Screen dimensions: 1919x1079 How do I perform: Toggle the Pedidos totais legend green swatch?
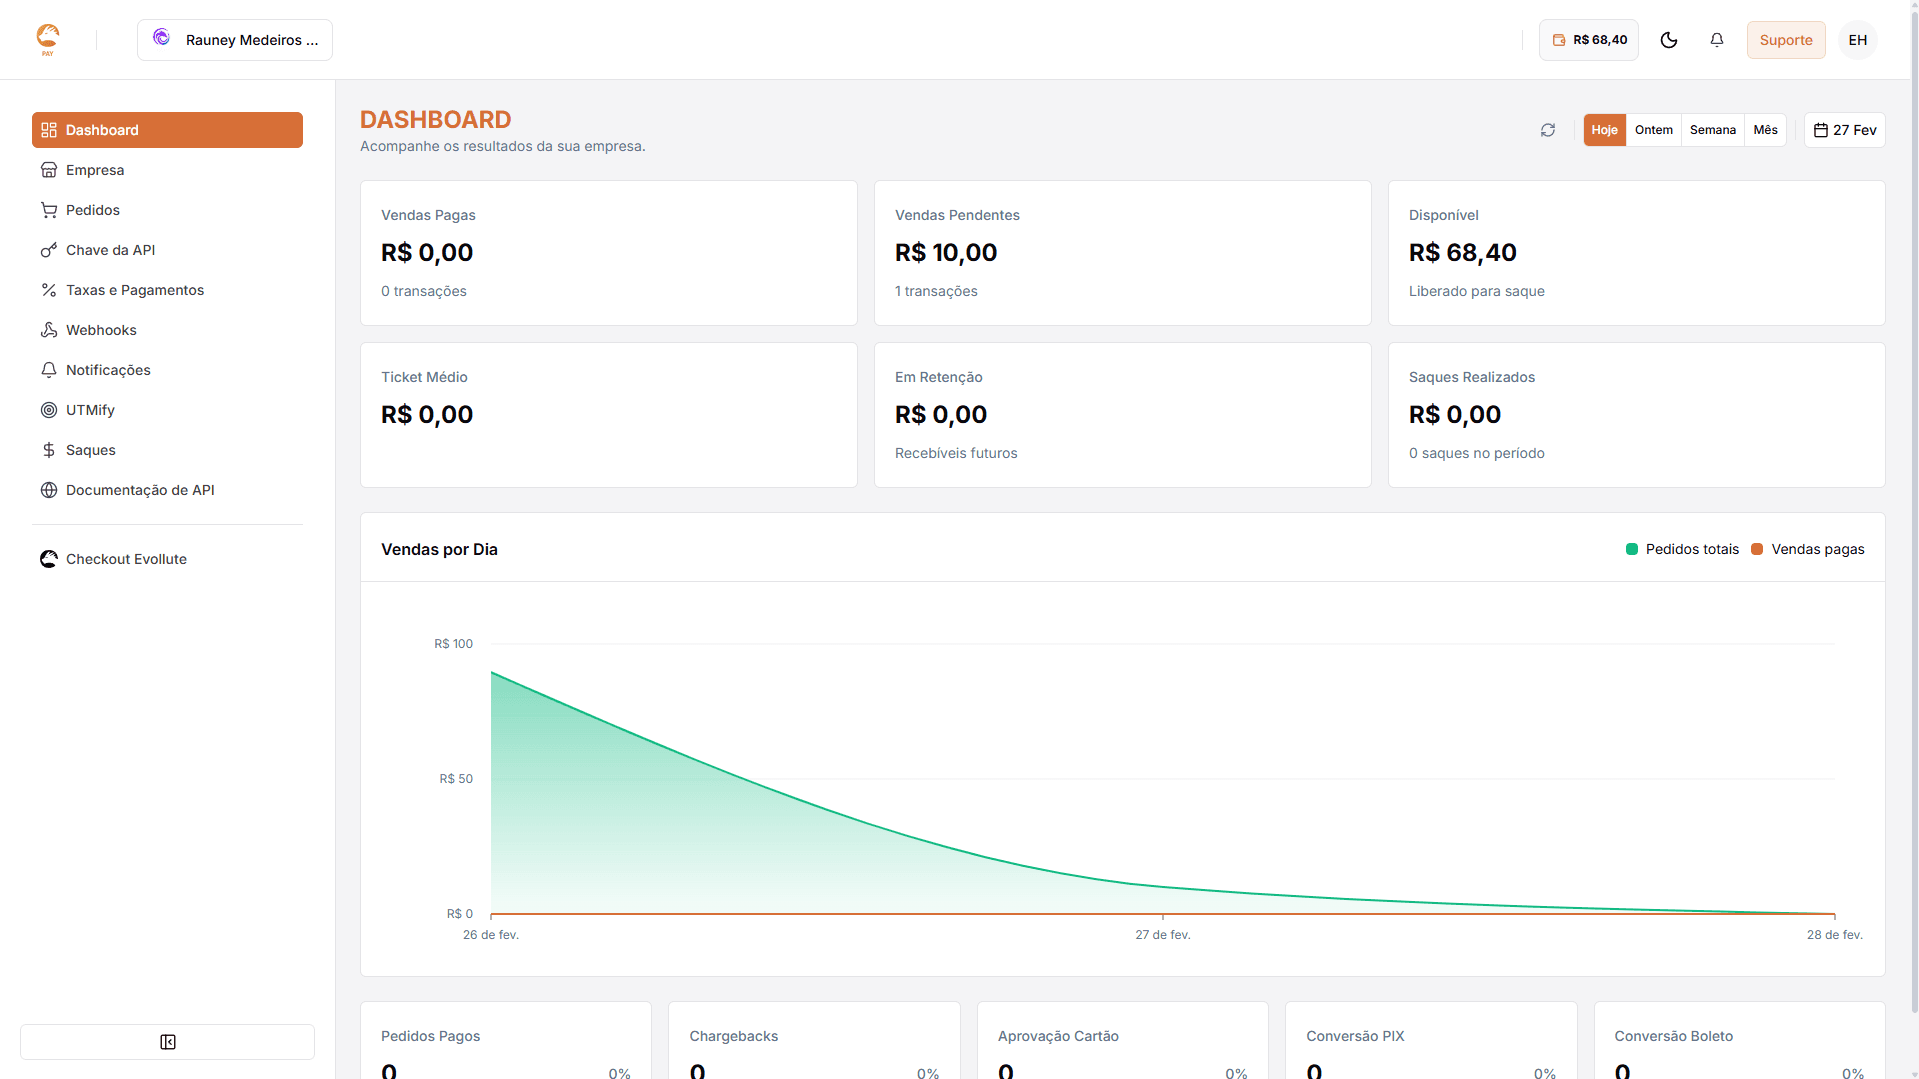(x=1631, y=549)
